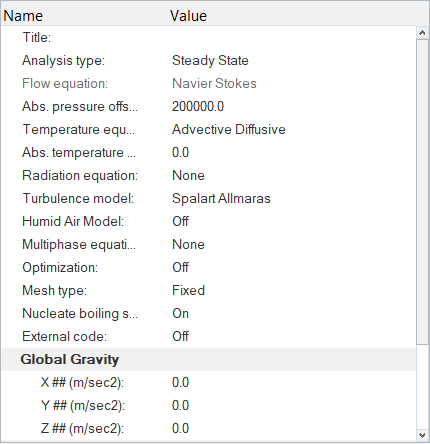This screenshot has height=444, width=430.
Task: Change Turbulence model Spalart Allmaras value
Action: pyautogui.click(x=293, y=198)
